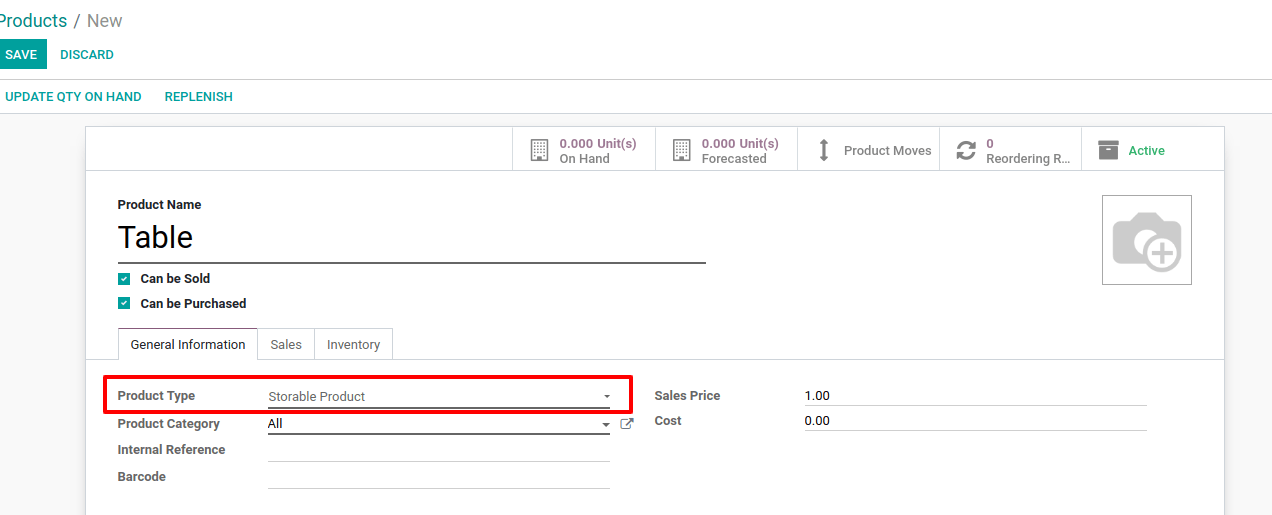
Task: Click the Internal Reference input field
Action: (x=439, y=450)
